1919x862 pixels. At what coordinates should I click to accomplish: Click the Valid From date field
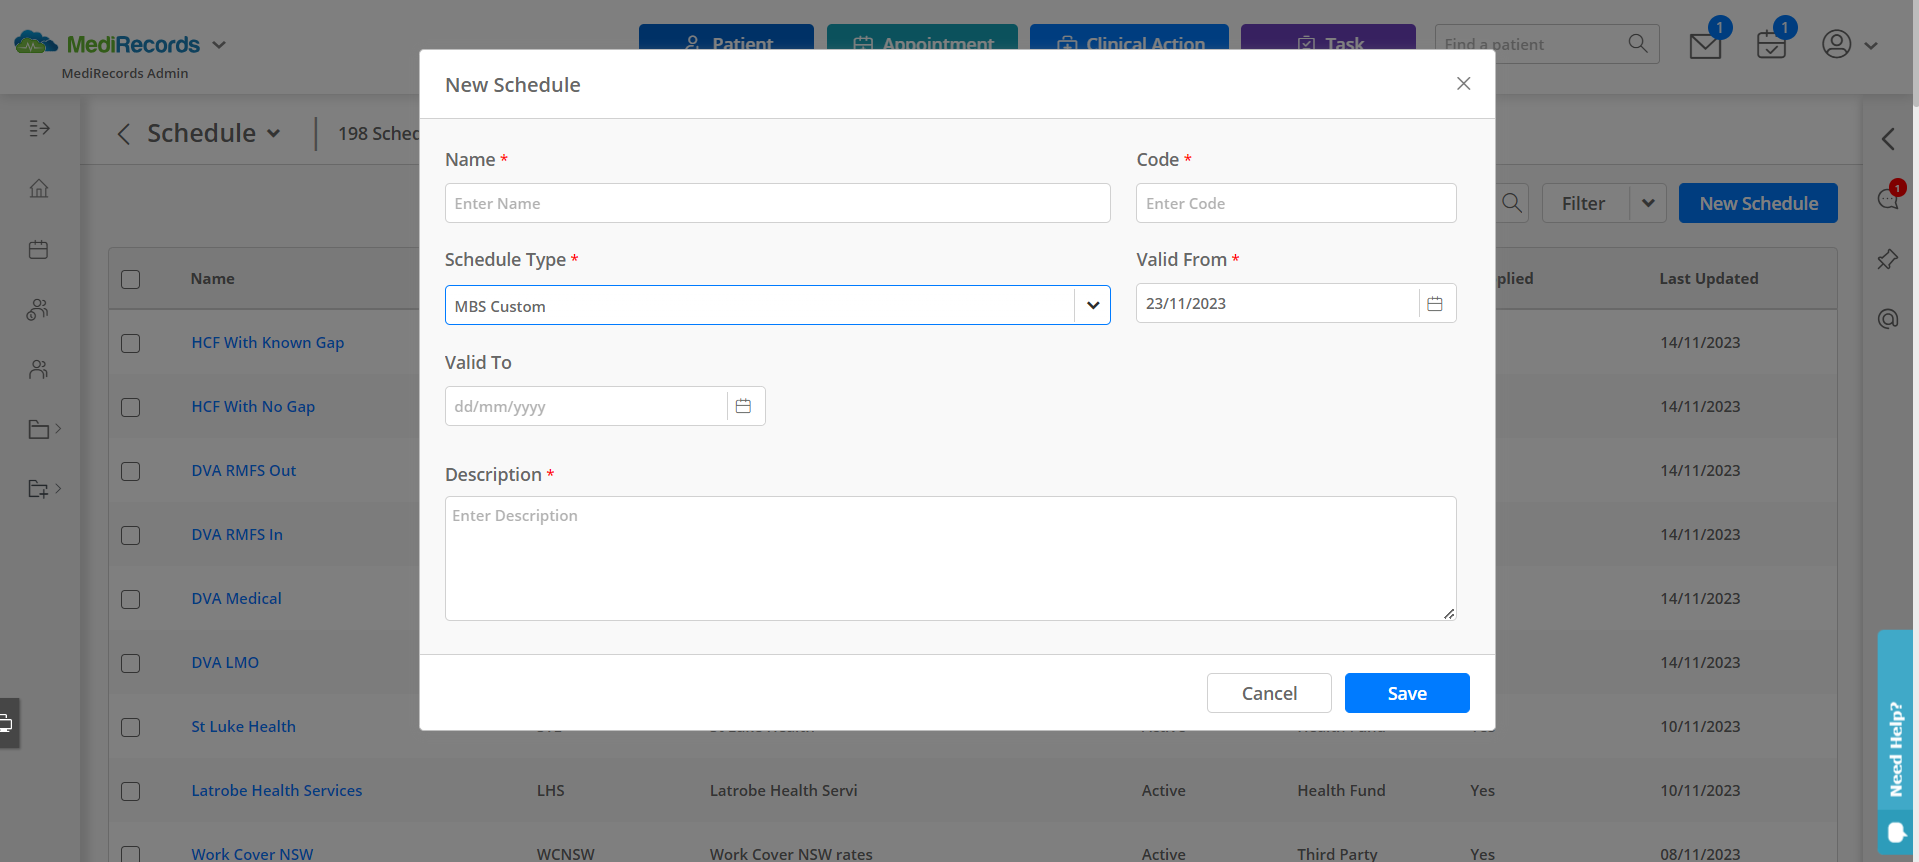click(x=1277, y=303)
